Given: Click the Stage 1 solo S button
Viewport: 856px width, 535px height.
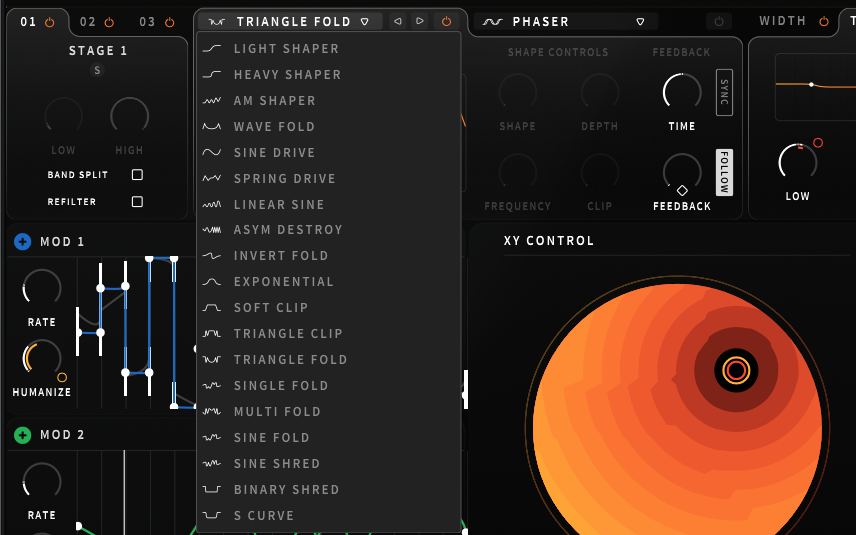Looking at the screenshot, I should click(97, 70).
